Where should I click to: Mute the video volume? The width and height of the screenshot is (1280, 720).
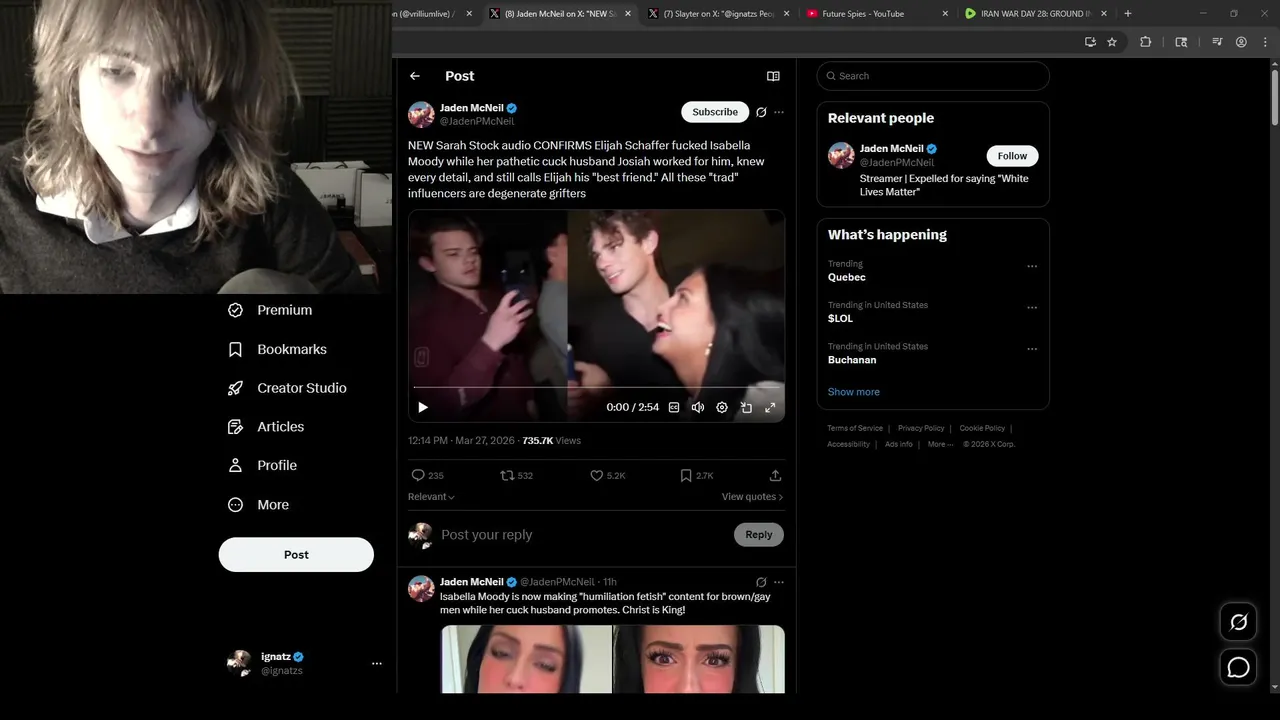tap(698, 407)
